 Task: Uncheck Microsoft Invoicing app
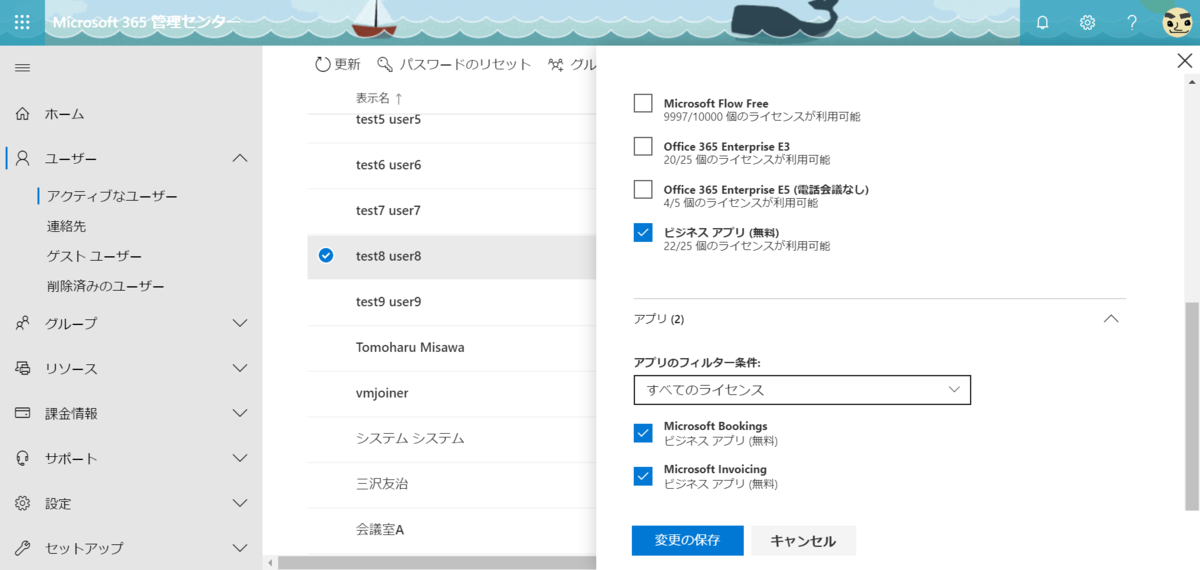pyautogui.click(x=643, y=476)
